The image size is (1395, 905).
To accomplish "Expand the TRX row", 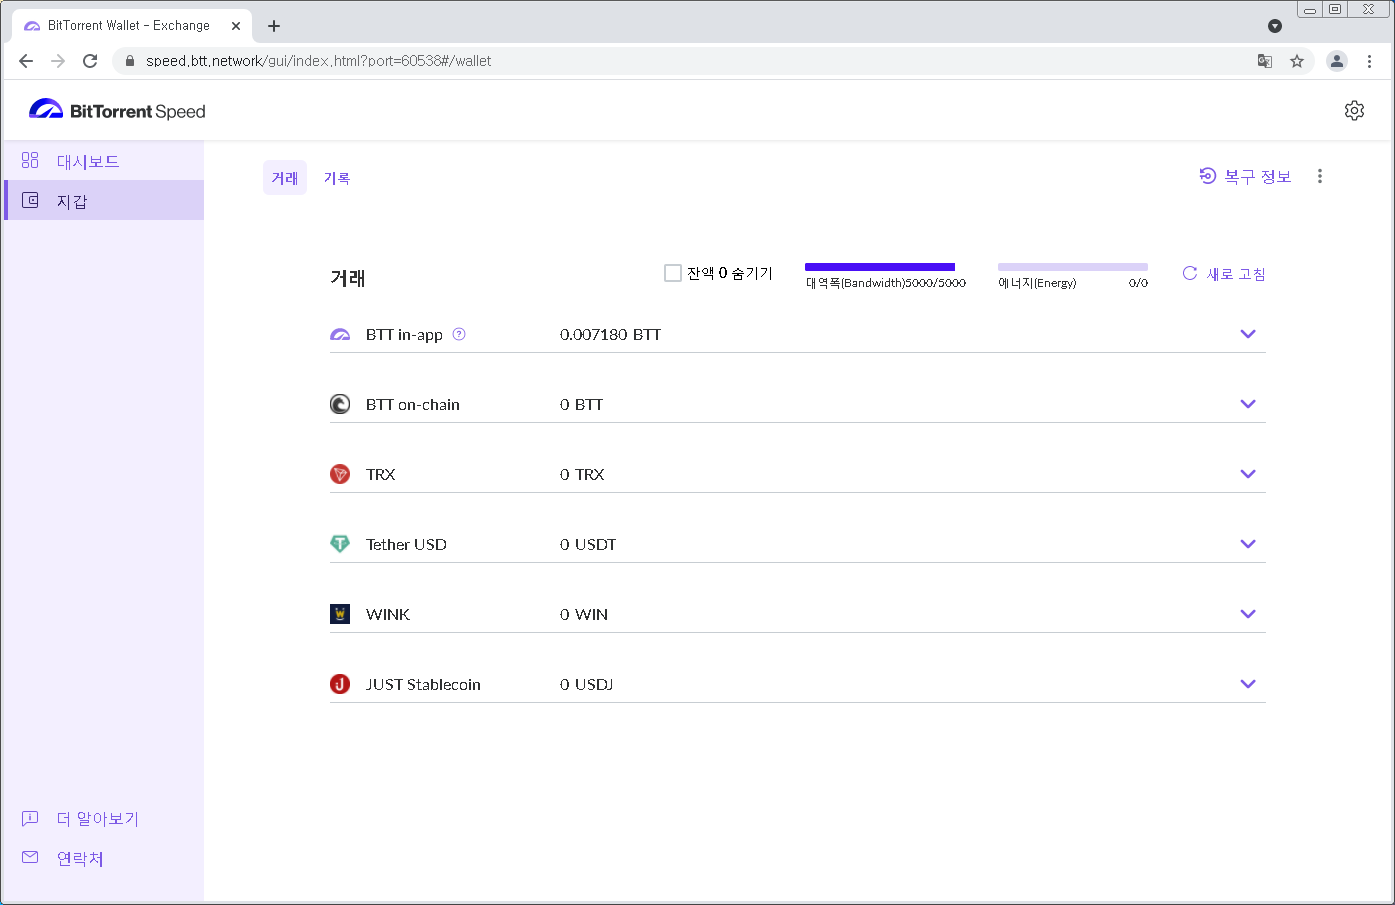I will coord(1248,474).
